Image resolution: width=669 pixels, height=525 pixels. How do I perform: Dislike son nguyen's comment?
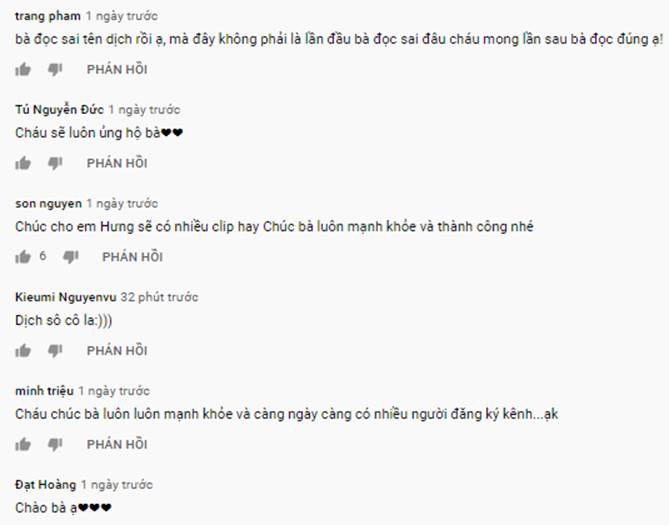pos(70,257)
